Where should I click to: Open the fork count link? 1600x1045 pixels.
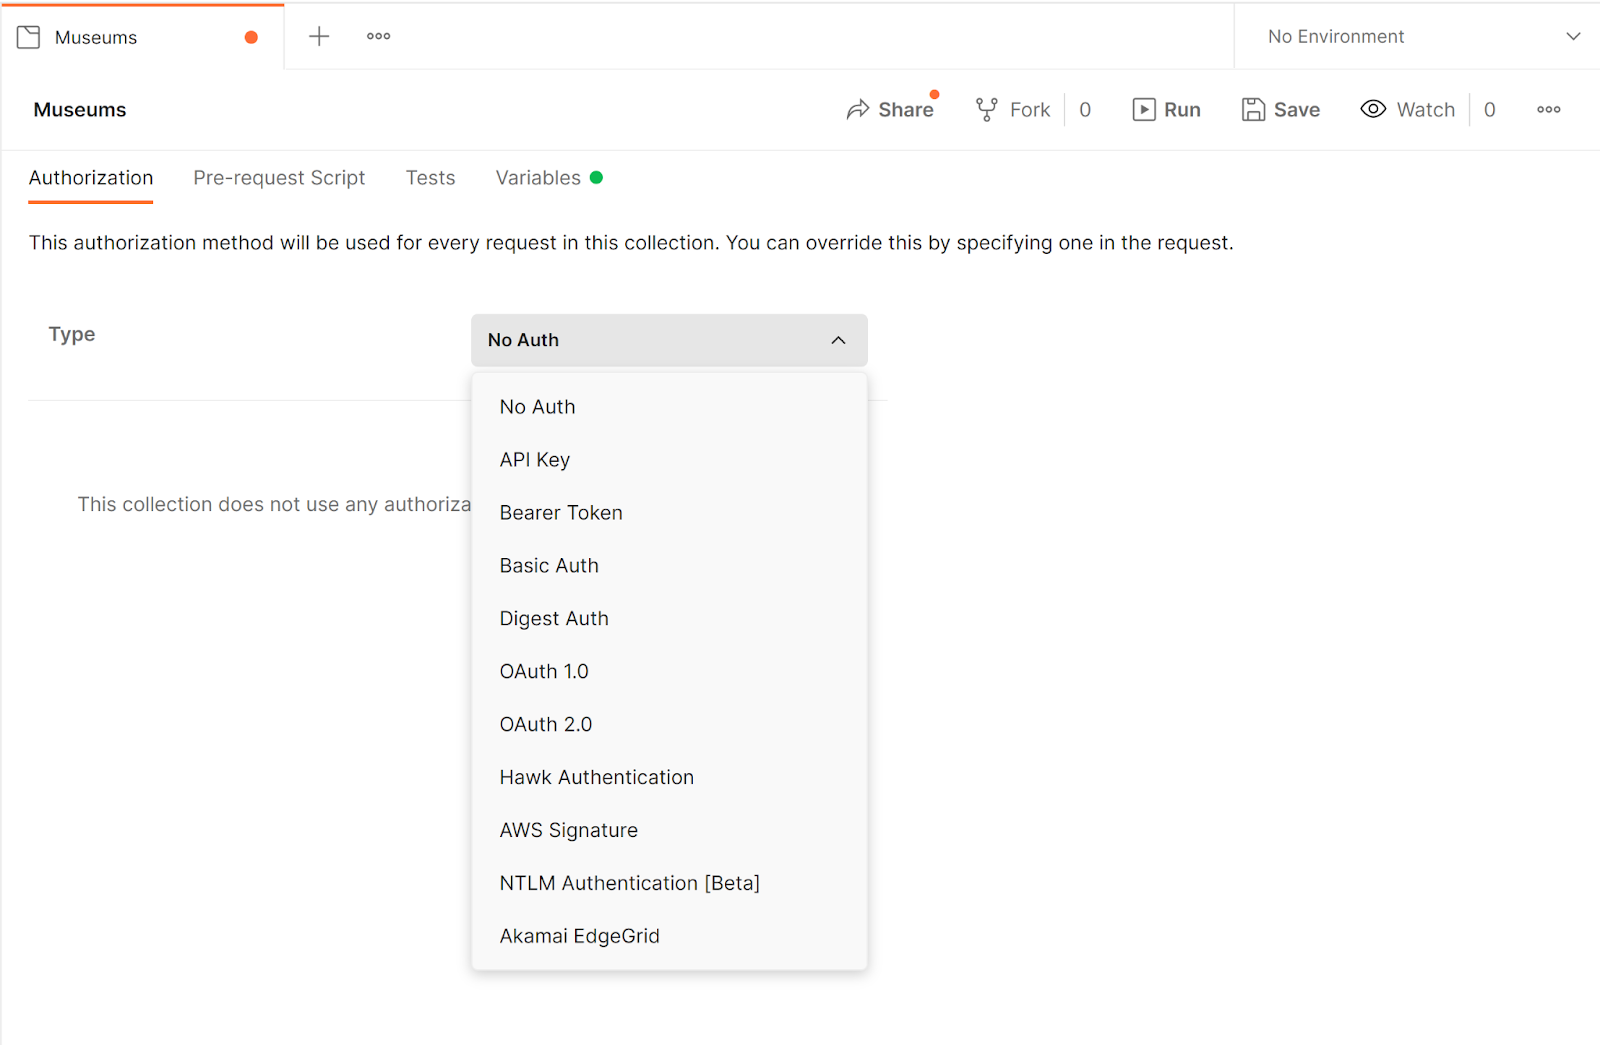pyautogui.click(x=1085, y=109)
